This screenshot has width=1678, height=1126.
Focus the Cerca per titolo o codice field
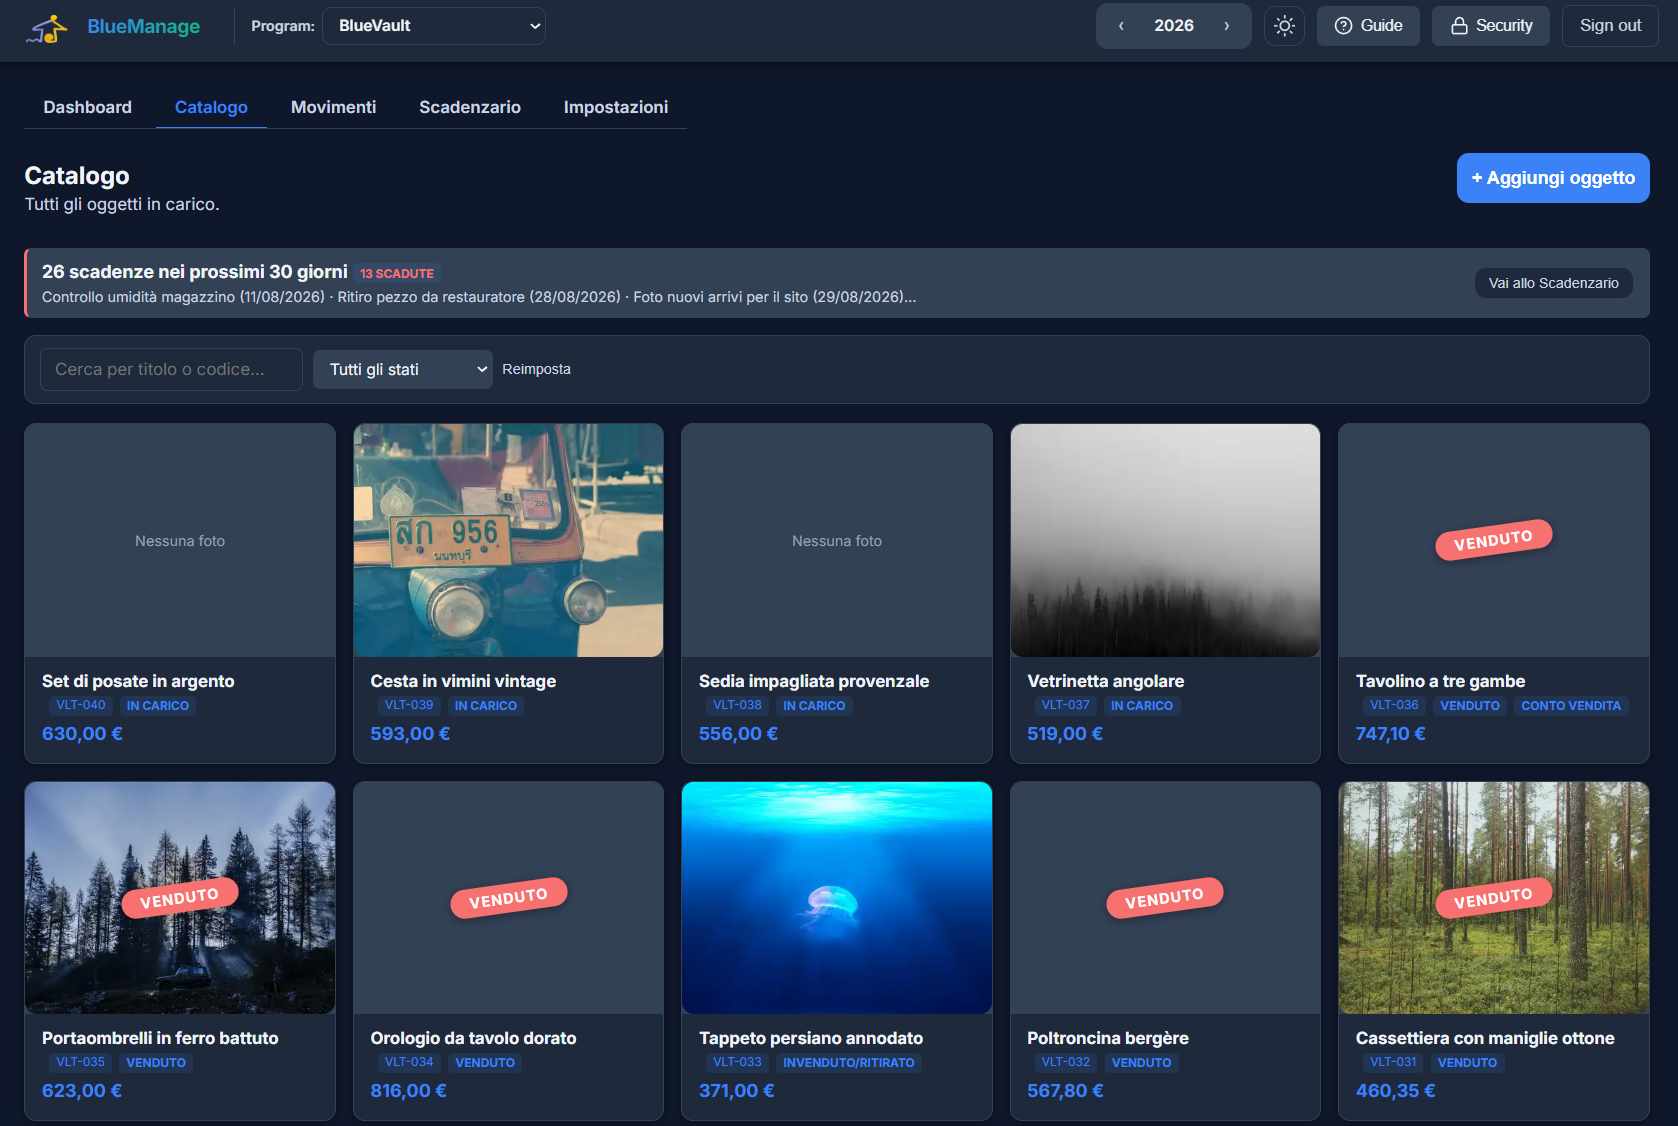pos(171,369)
